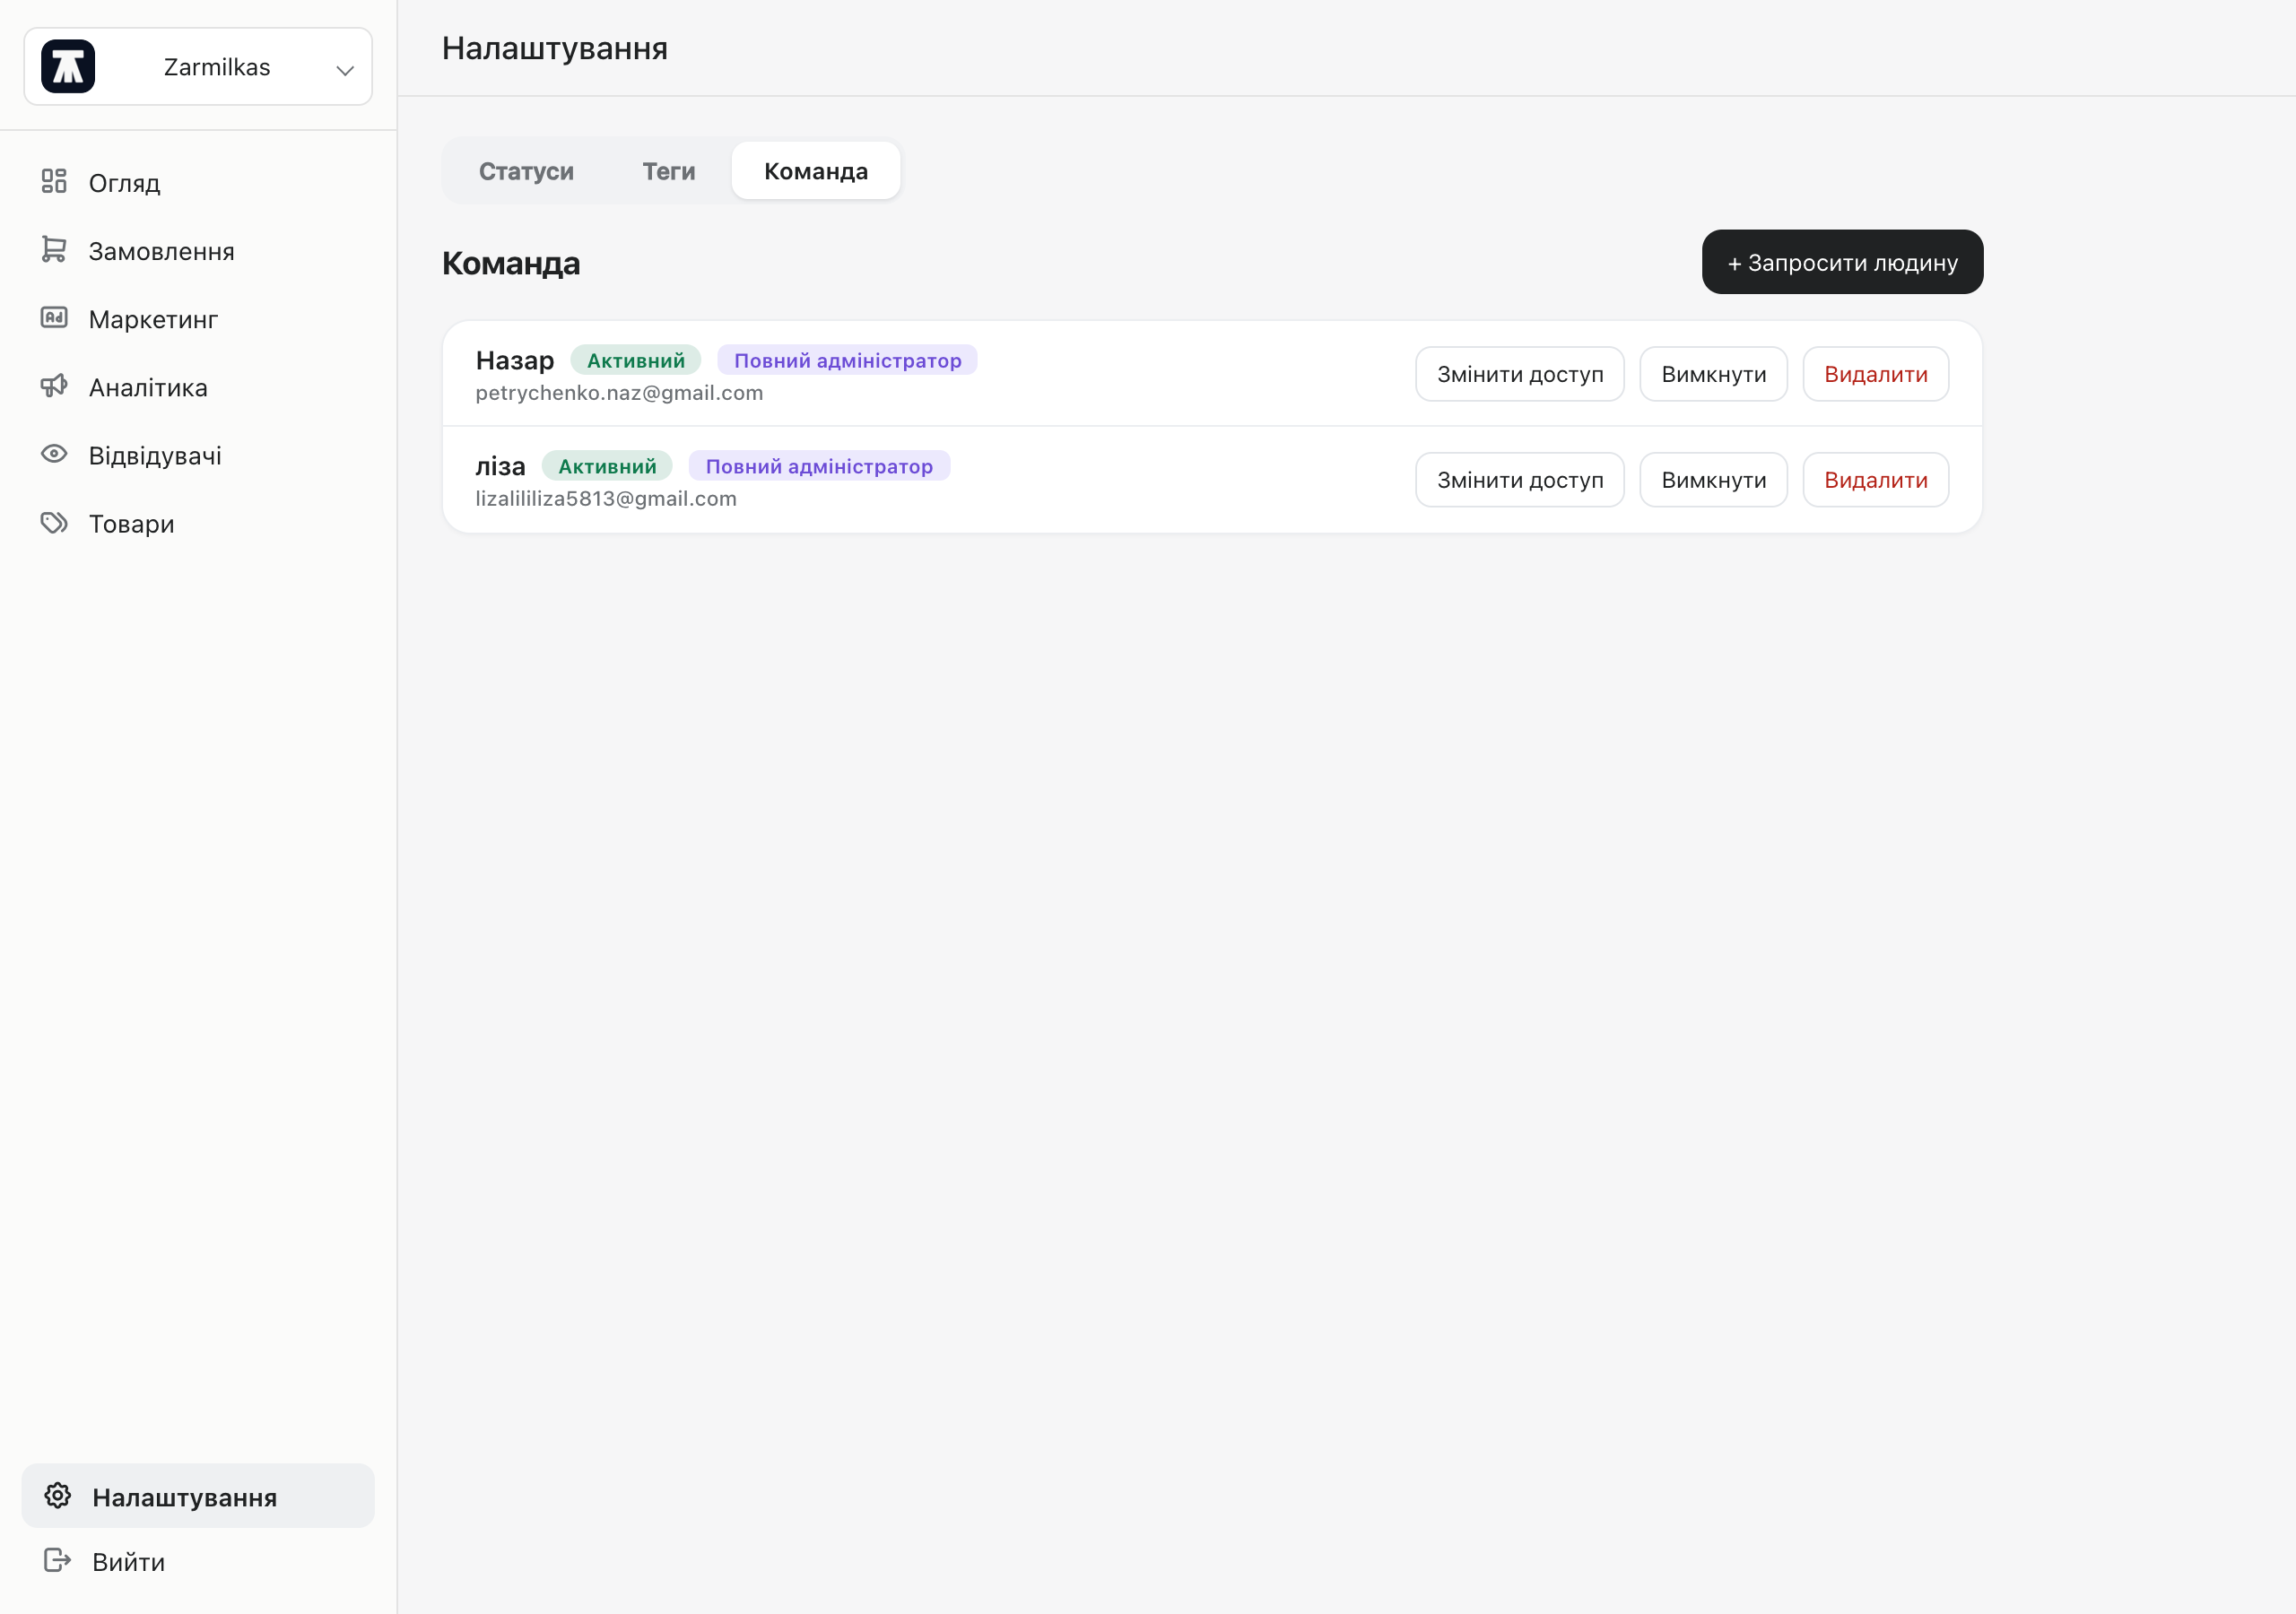This screenshot has width=2296, height=1614.
Task: Click Змінити доступ for ліза
Action: (x=1519, y=480)
